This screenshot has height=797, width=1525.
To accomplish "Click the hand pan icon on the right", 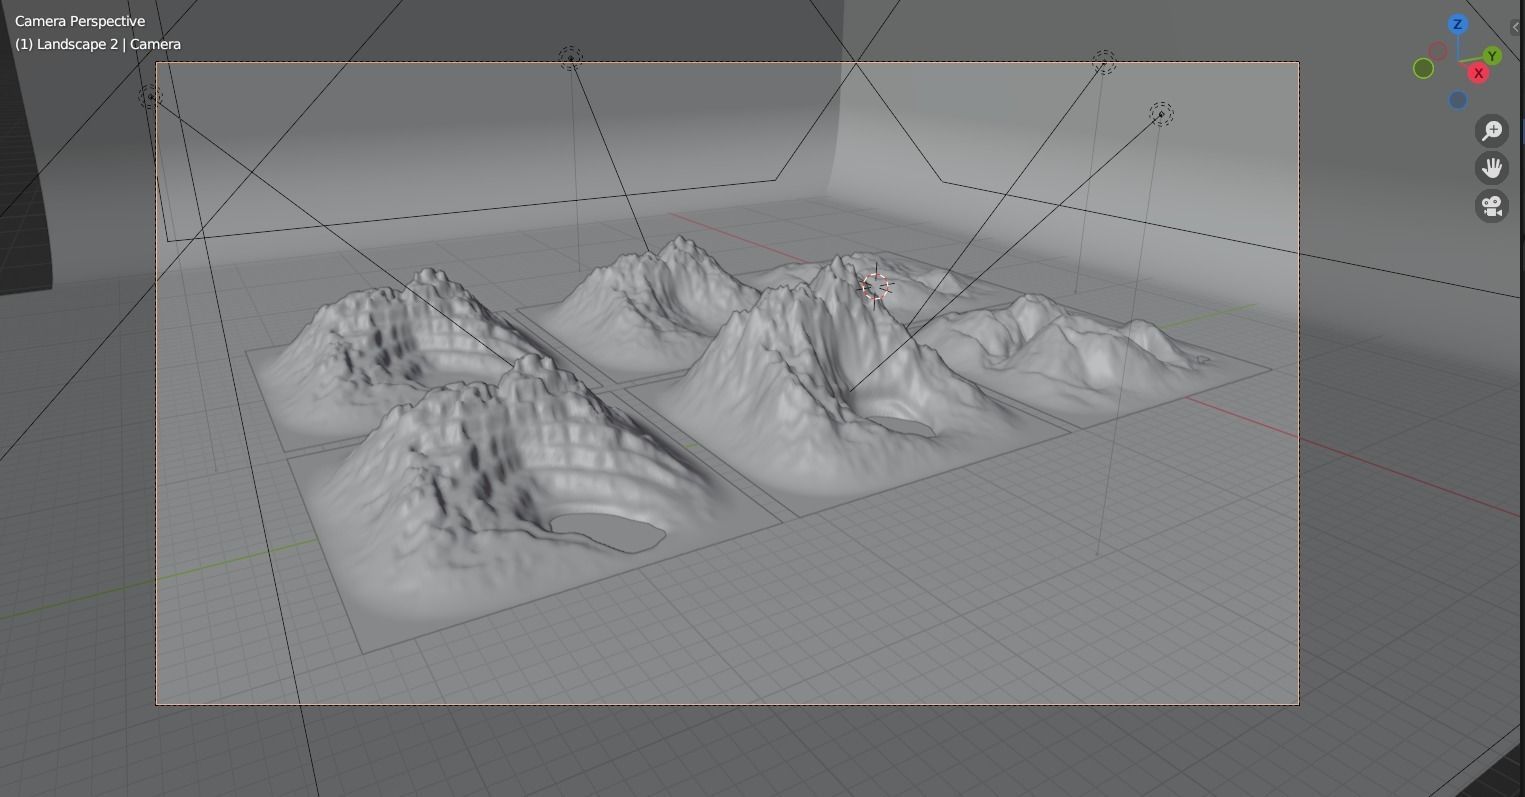I will [x=1492, y=167].
